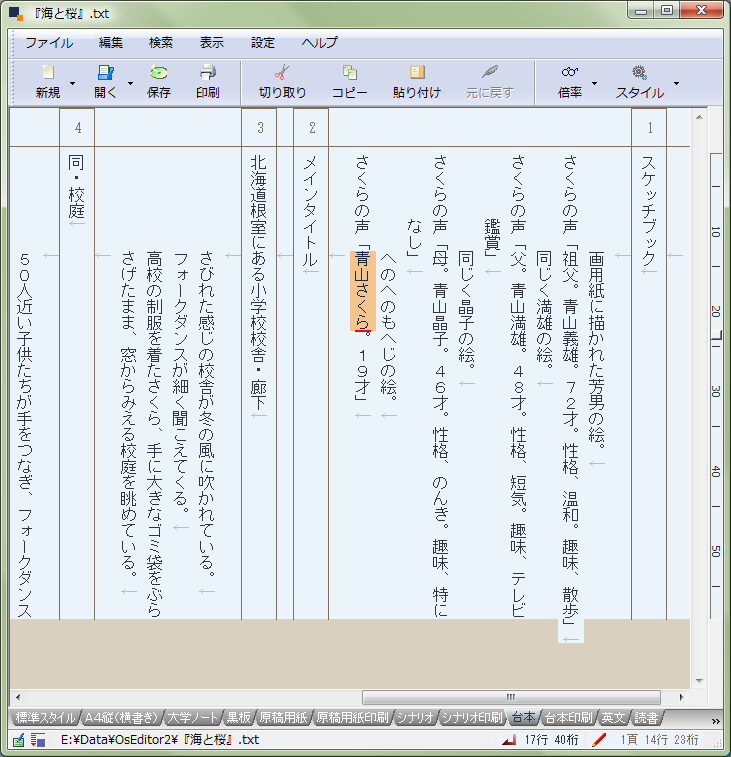731x757 pixels.
Task: Copy selection with the コピー icon
Action: pyautogui.click(x=350, y=72)
